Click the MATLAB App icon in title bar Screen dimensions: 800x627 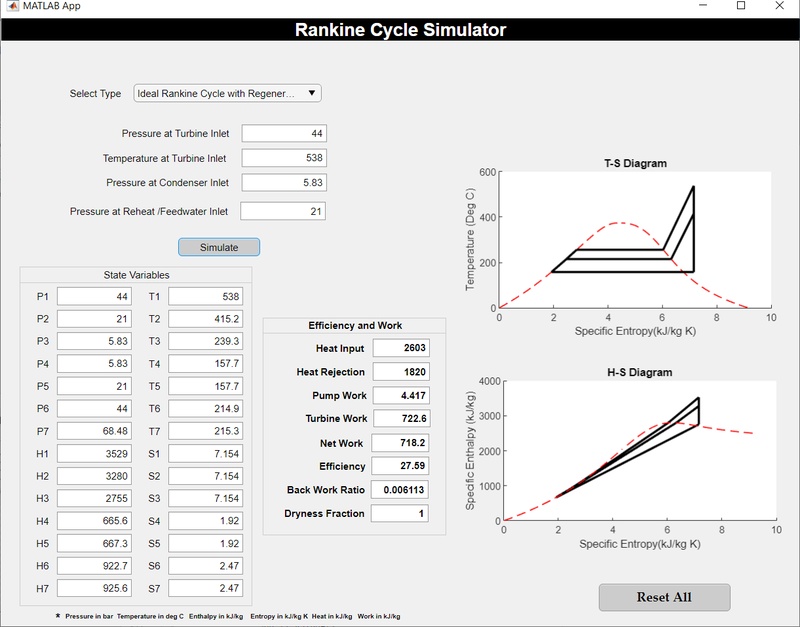pyautogui.click(x=12, y=7)
